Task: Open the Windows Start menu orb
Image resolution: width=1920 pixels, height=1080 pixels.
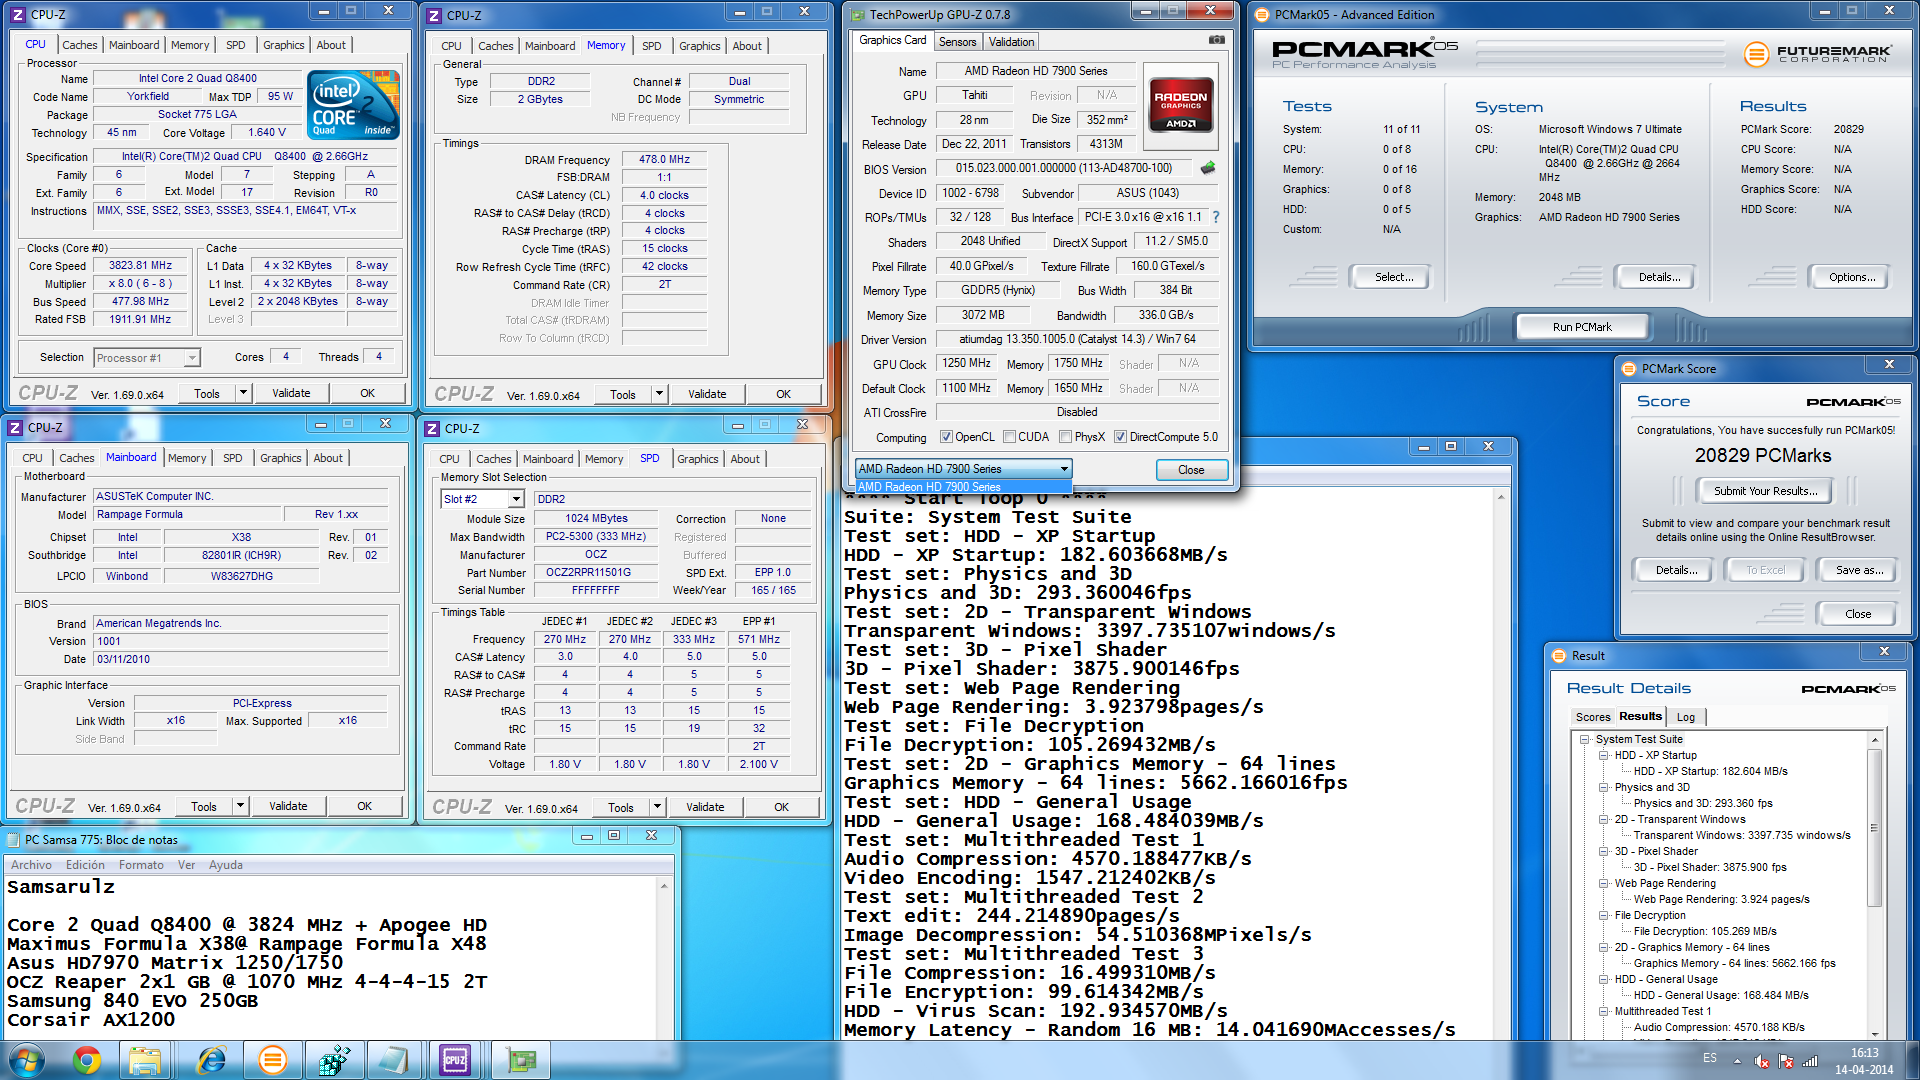Action: click(27, 1060)
